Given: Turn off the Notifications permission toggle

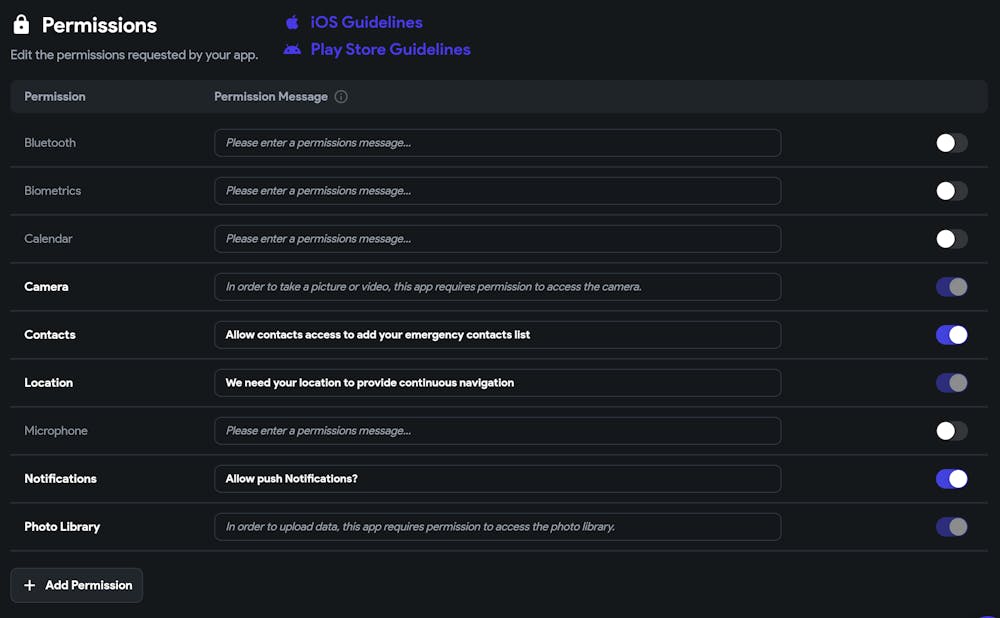Looking at the screenshot, I should pyautogui.click(x=951, y=479).
